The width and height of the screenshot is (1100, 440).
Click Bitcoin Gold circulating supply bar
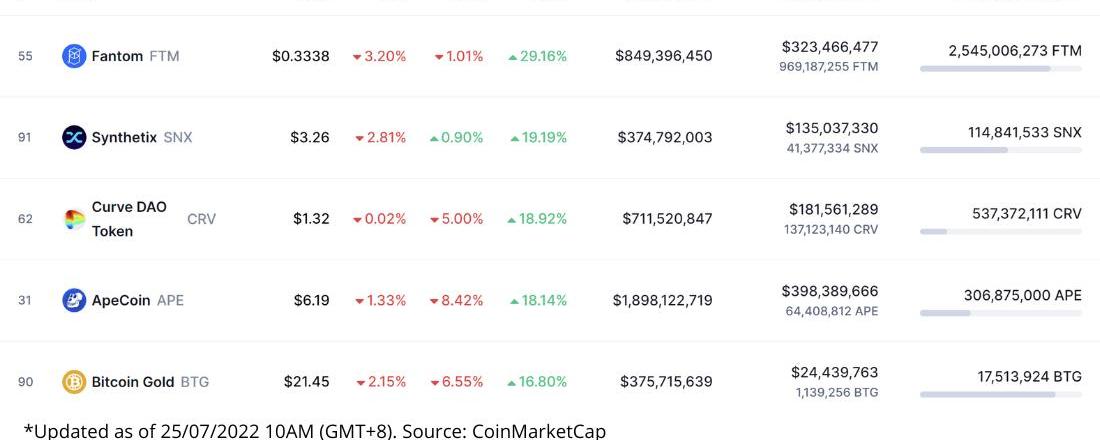pos(1000,394)
